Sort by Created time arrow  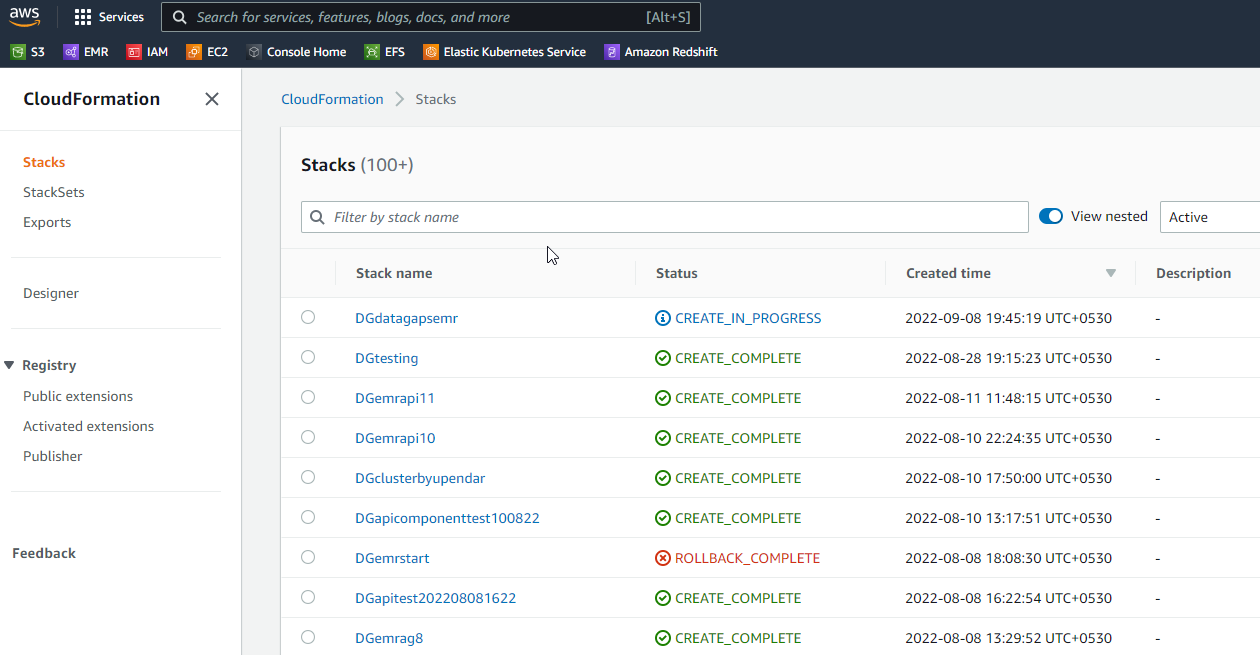pyautogui.click(x=1110, y=273)
